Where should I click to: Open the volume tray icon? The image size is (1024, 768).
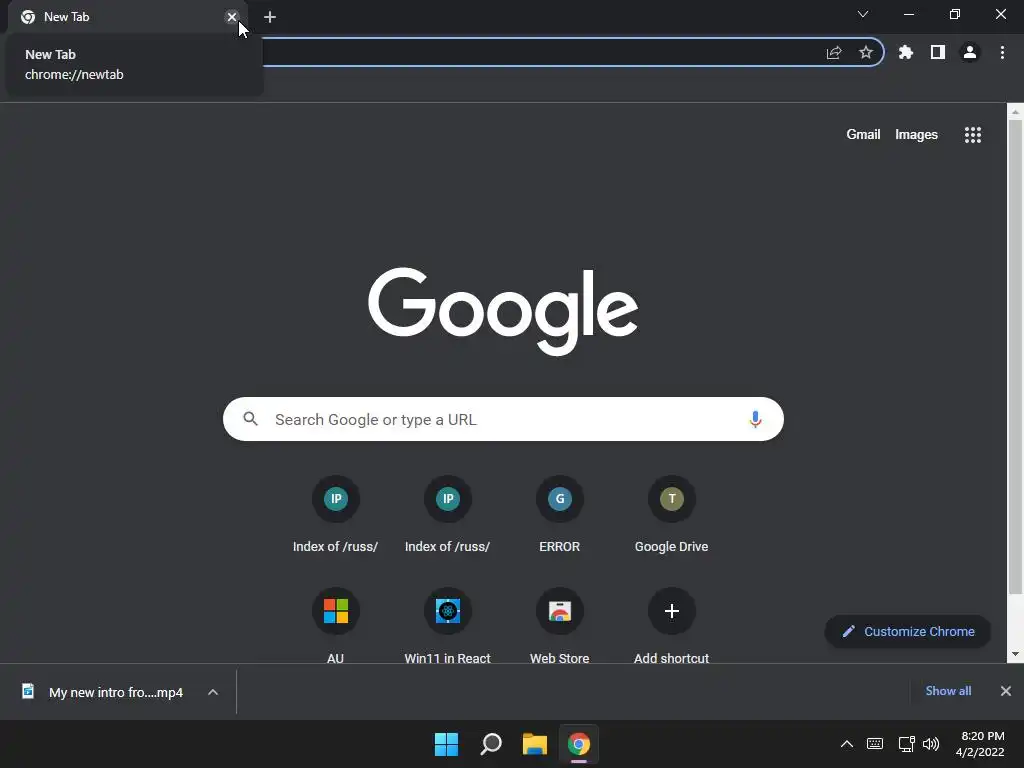pos(931,744)
